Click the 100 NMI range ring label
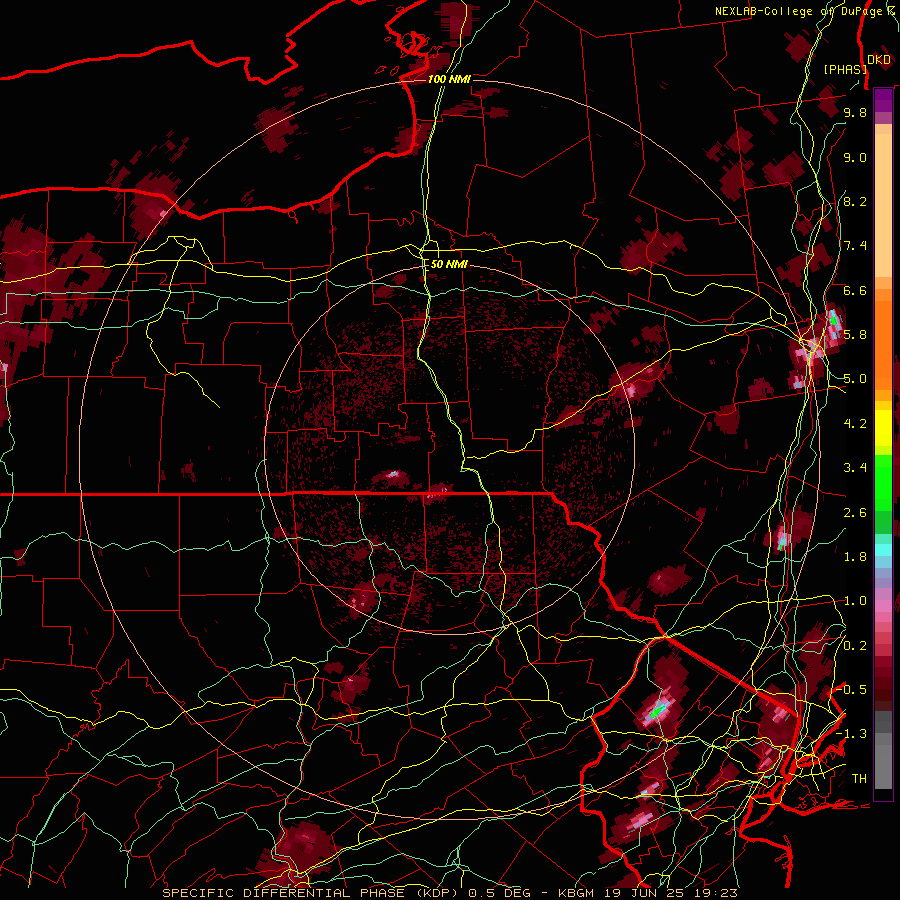The width and height of the screenshot is (900, 900). click(449, 79)
